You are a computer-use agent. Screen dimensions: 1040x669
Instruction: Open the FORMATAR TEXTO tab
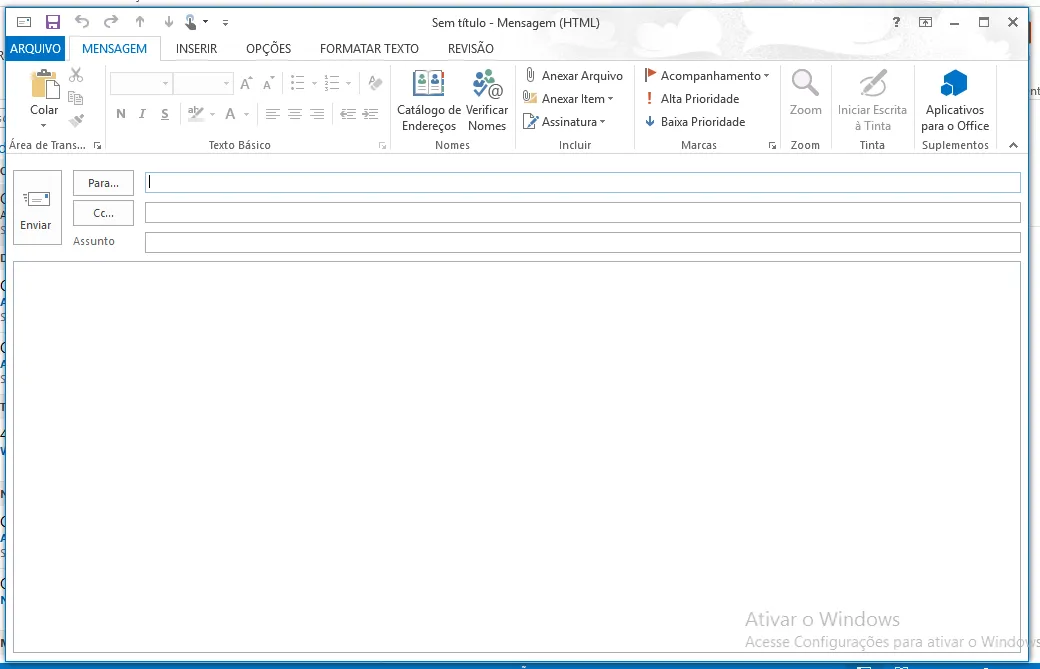click(x=369, y=48)
